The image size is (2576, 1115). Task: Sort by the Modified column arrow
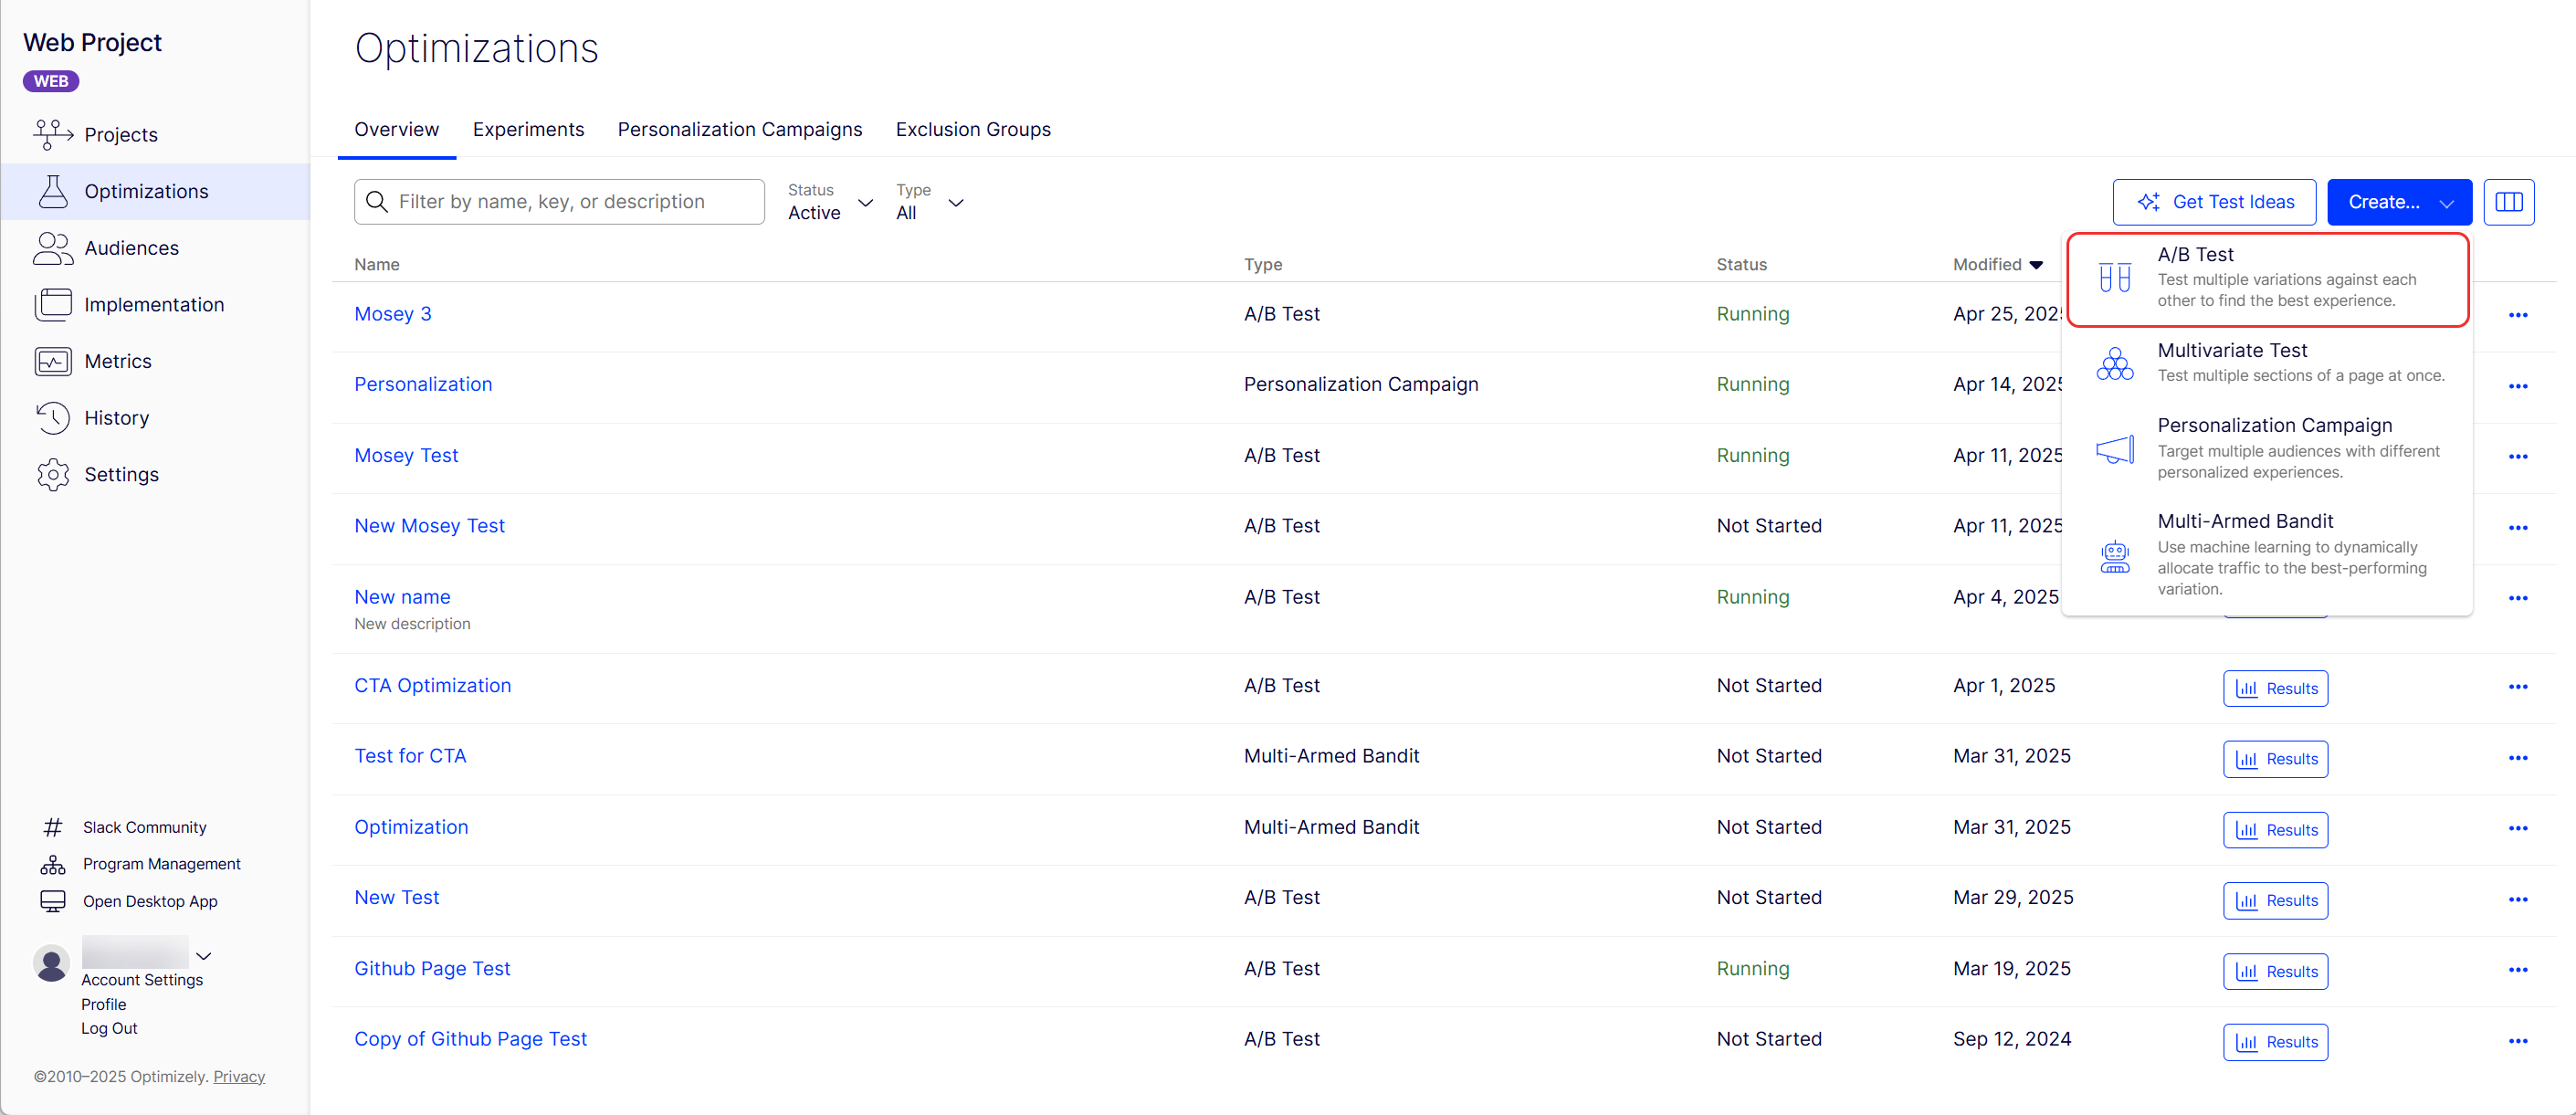(x=2035, y=265)
